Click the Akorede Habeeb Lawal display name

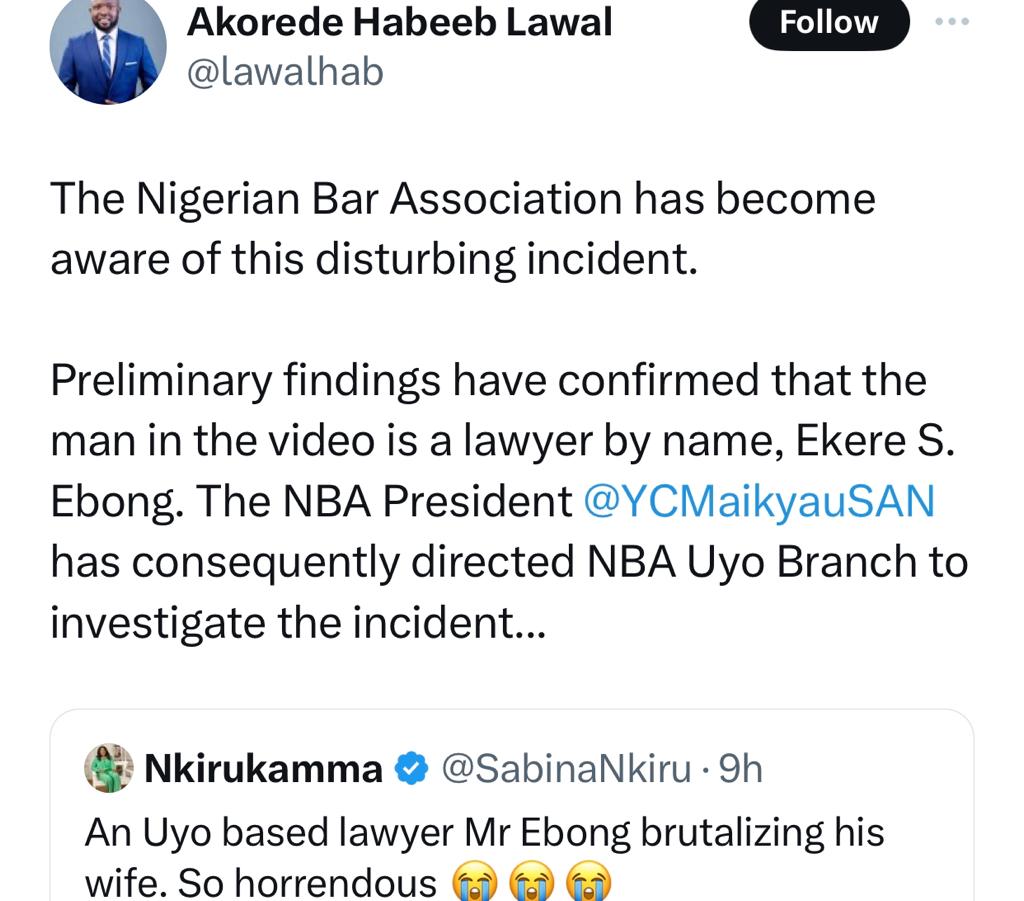(x=399, y=22)
